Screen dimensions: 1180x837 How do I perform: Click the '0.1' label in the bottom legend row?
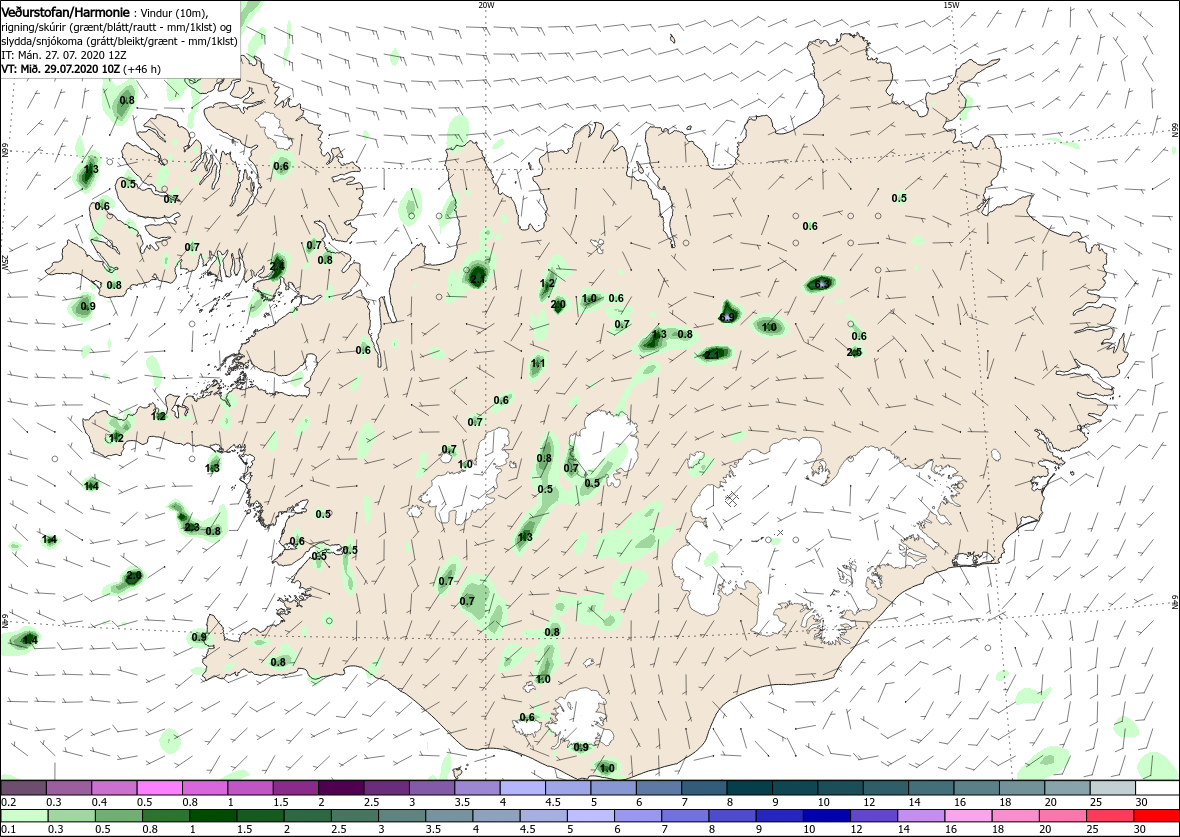(x=9, y=829)
